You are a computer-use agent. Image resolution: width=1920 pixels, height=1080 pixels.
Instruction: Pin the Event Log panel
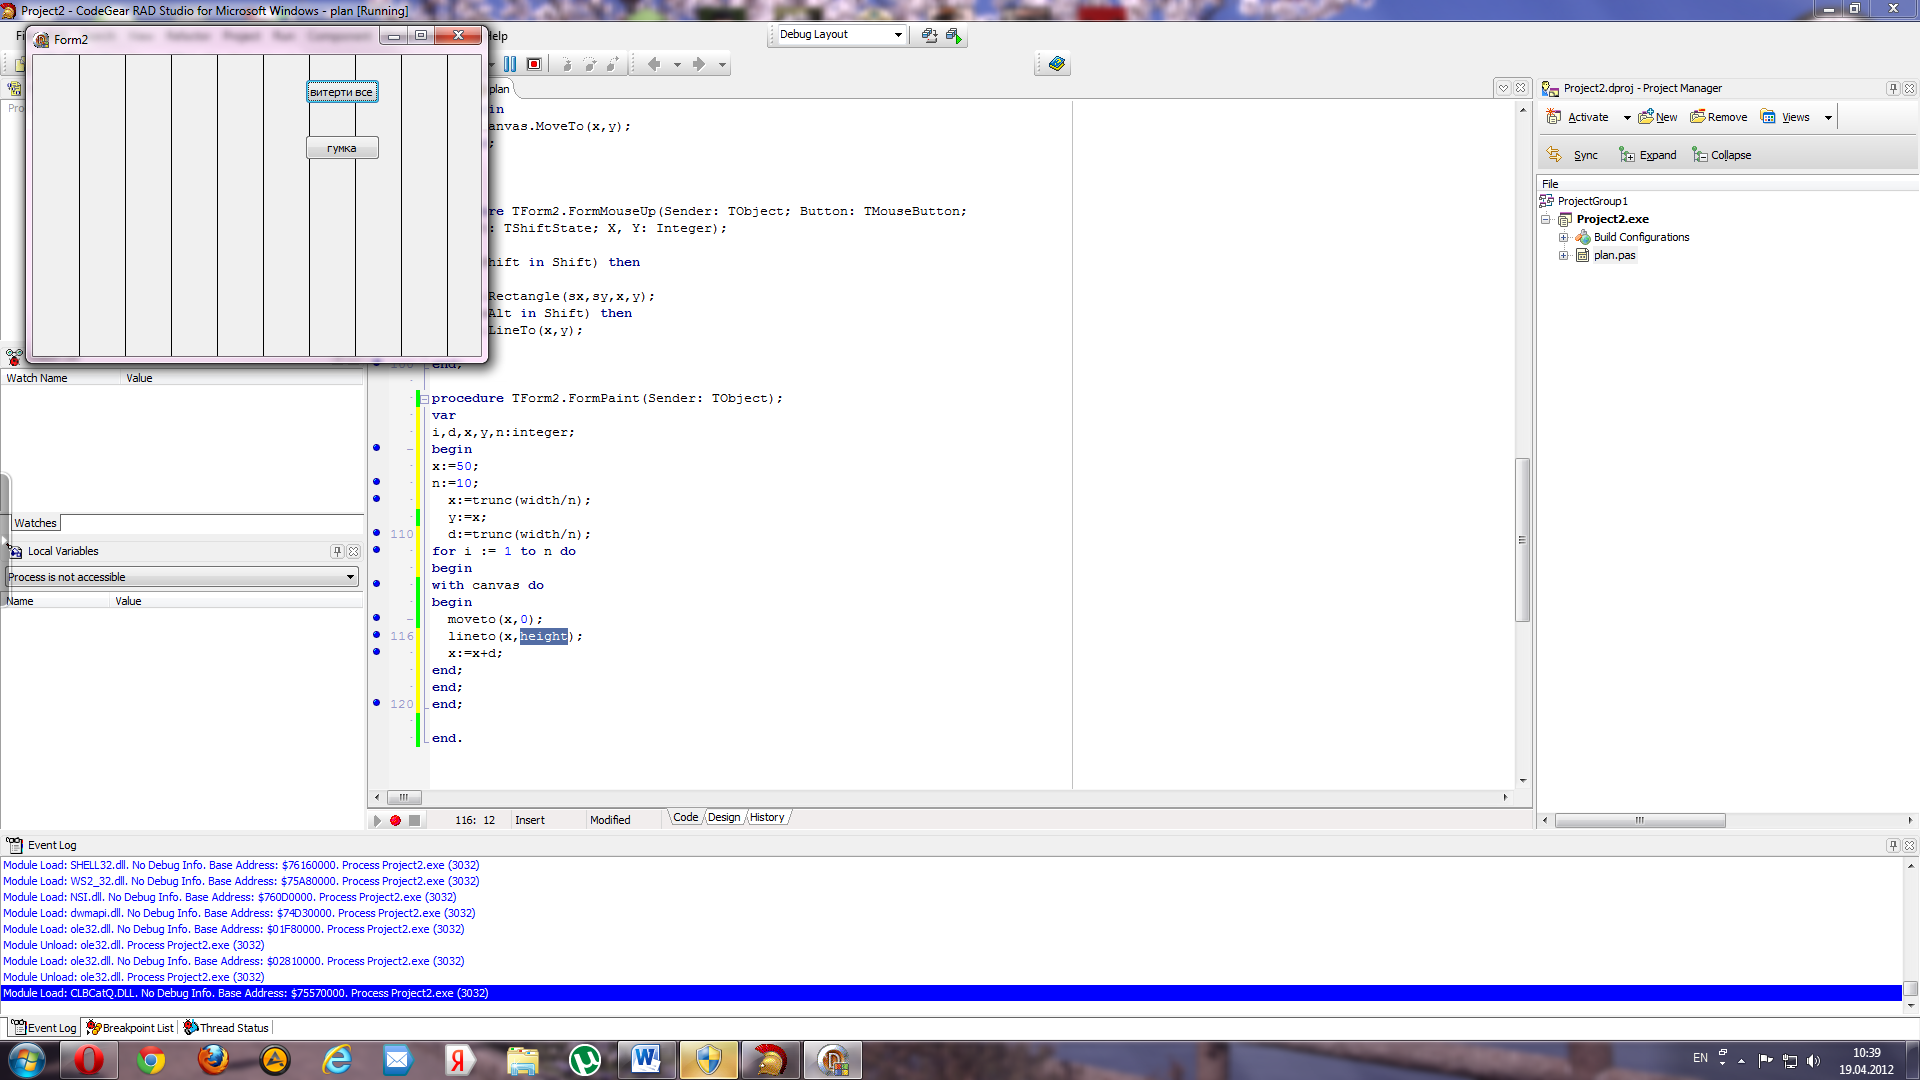(x=1893, y=845)
